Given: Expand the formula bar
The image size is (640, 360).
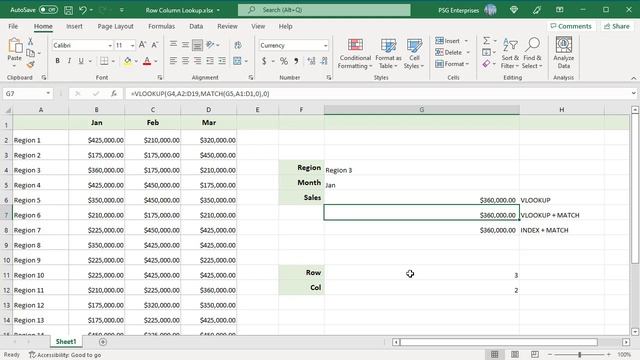Looking at the screenshot, I should coord(633,93).
